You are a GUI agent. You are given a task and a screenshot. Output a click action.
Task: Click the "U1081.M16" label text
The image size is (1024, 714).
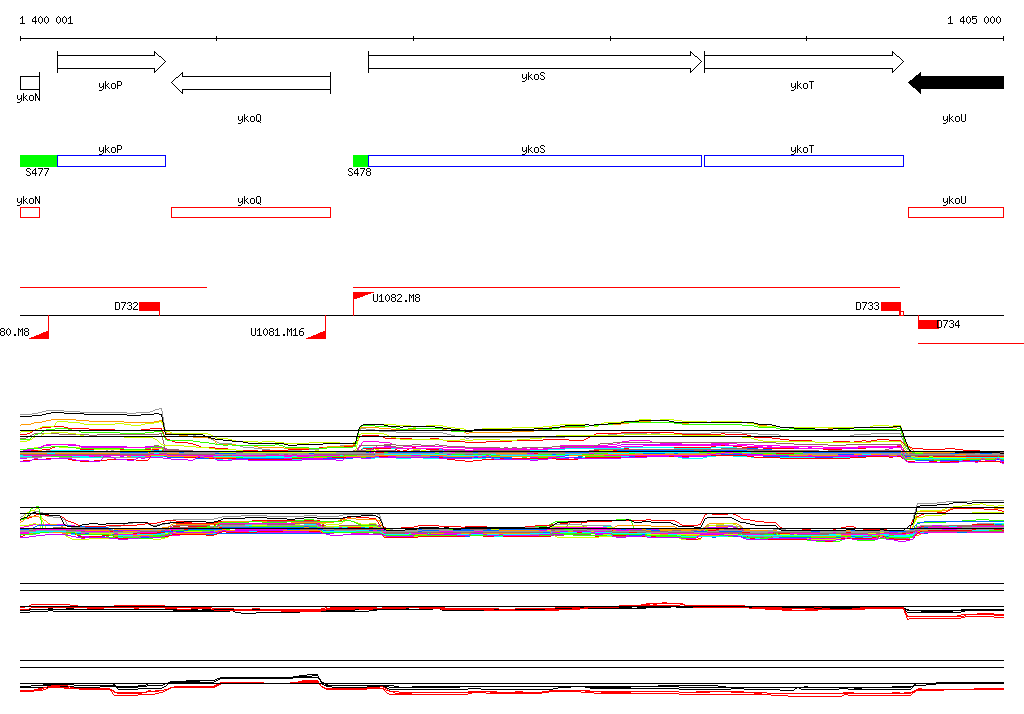click(278, 333)
